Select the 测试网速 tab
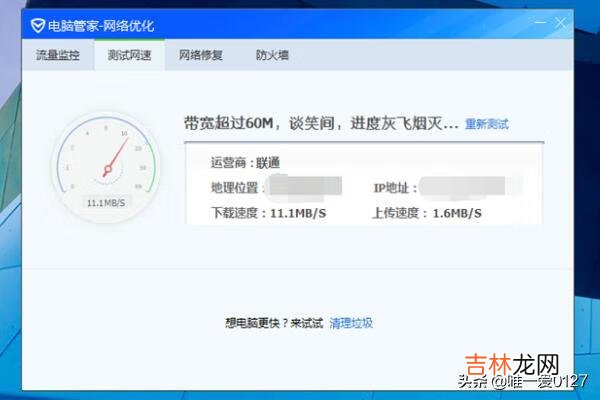 click(130, 55)
